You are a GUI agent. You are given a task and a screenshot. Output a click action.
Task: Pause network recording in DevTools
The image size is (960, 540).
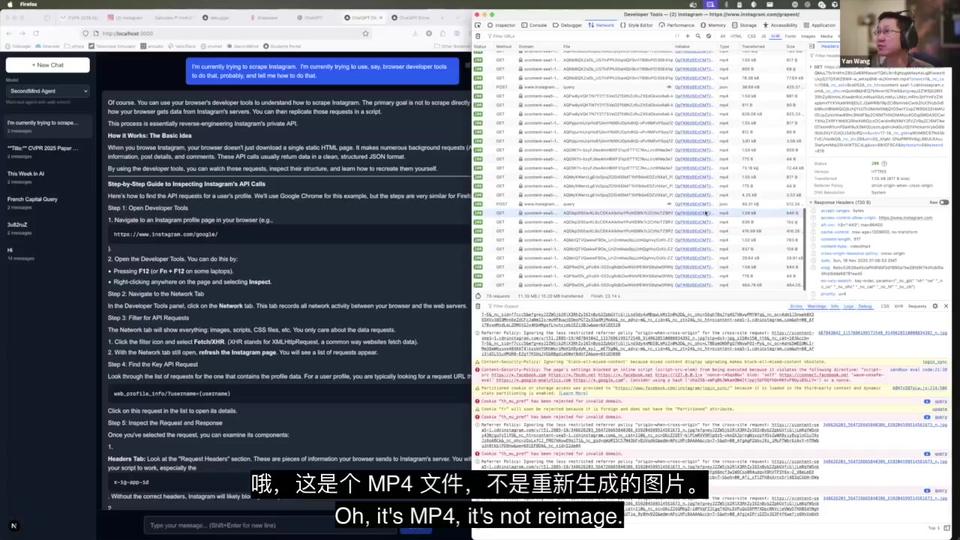click(677, 36)
